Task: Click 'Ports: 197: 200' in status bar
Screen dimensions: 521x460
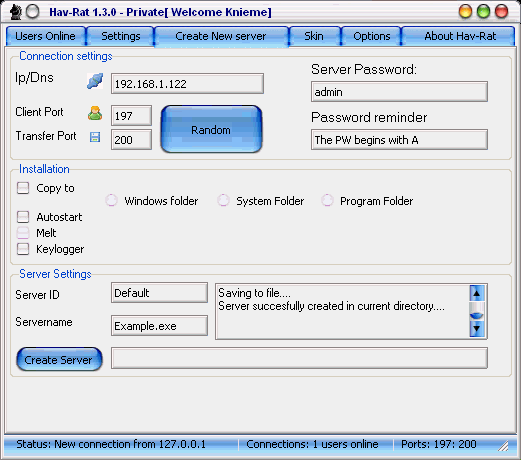Action: pos(439,444)
